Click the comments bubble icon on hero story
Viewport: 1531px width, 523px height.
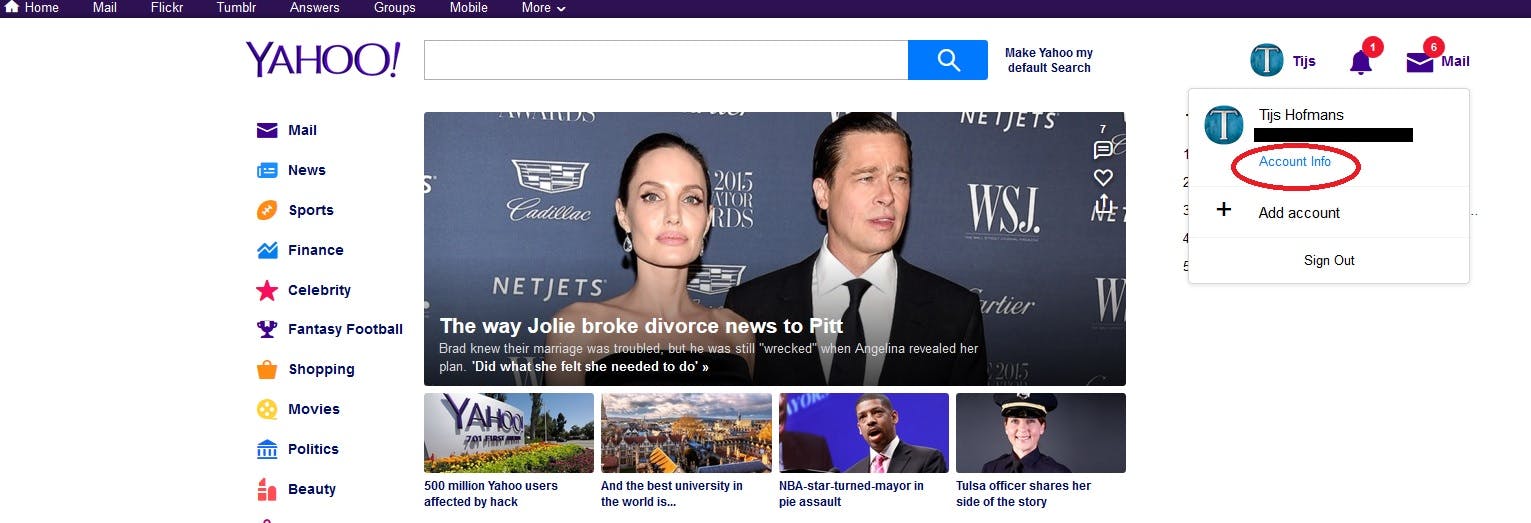point(1103,150)
